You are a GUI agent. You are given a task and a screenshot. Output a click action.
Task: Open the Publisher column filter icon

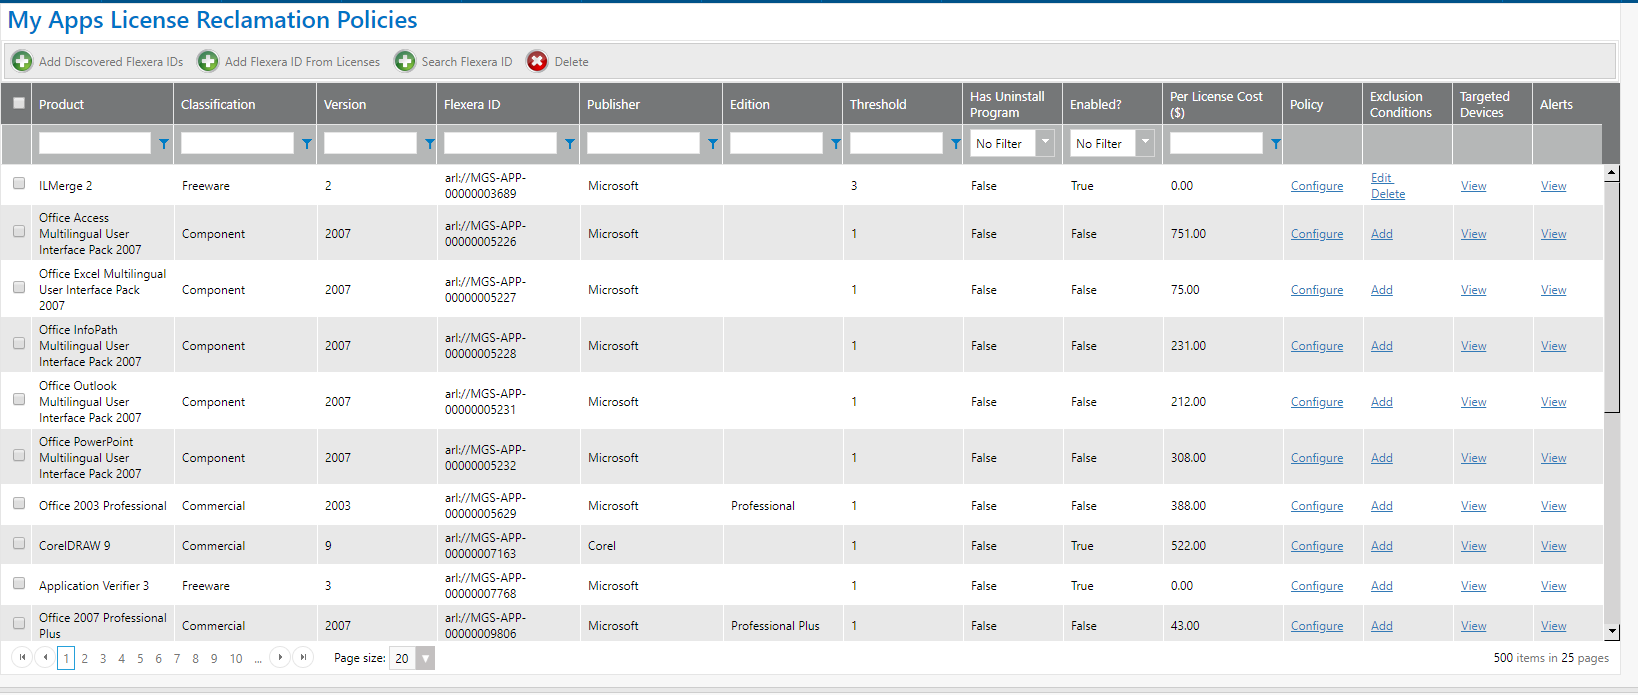tap(713, 144)
